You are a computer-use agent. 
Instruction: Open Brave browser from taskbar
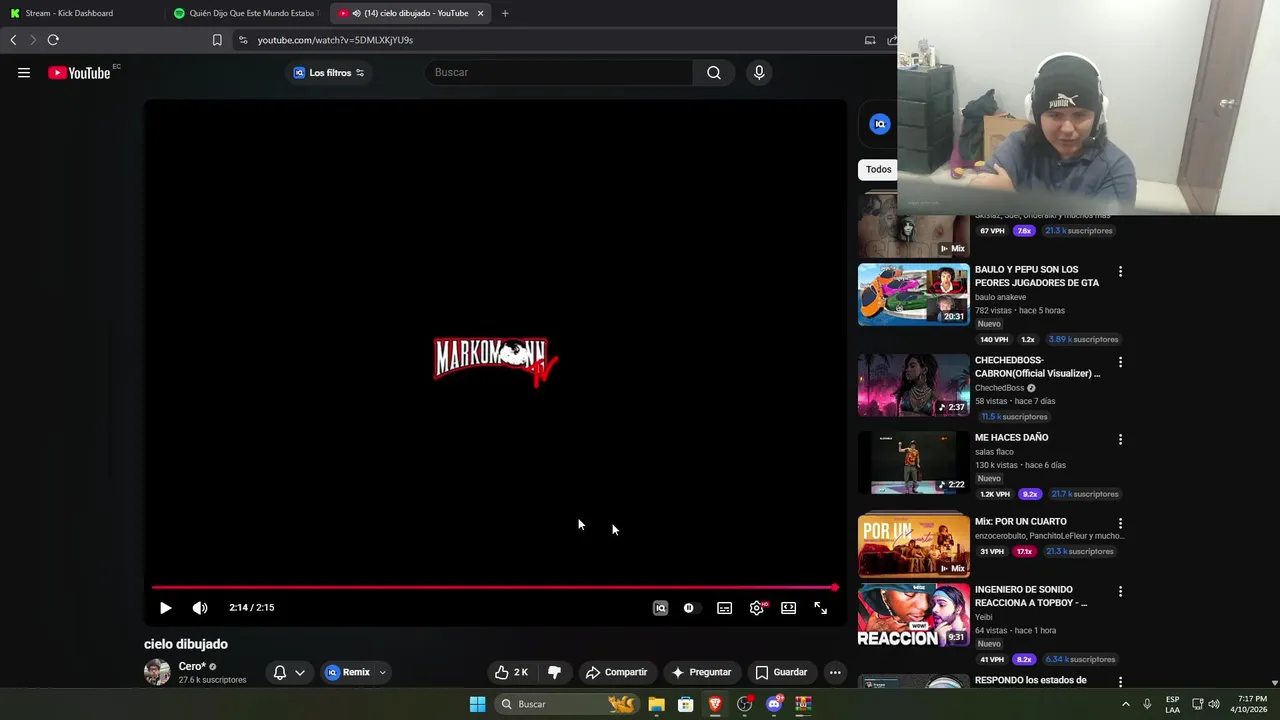click(715, 704)
